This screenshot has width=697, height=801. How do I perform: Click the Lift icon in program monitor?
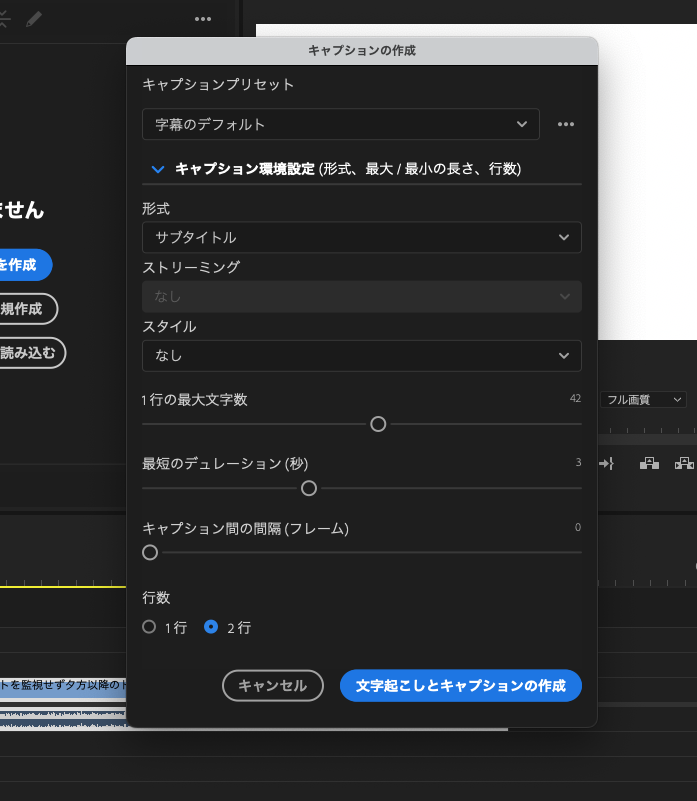(x=650, y=463)
